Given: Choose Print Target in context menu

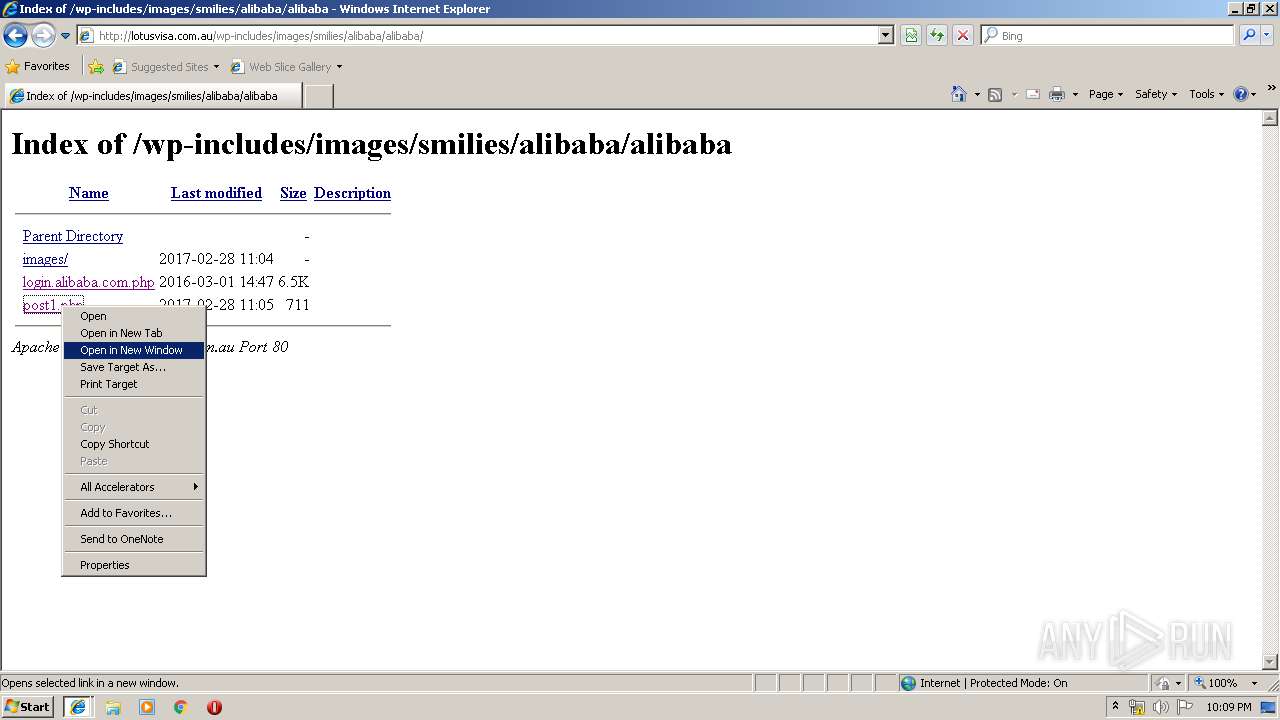Looking at the screenshot, I should tap(134, 384).
